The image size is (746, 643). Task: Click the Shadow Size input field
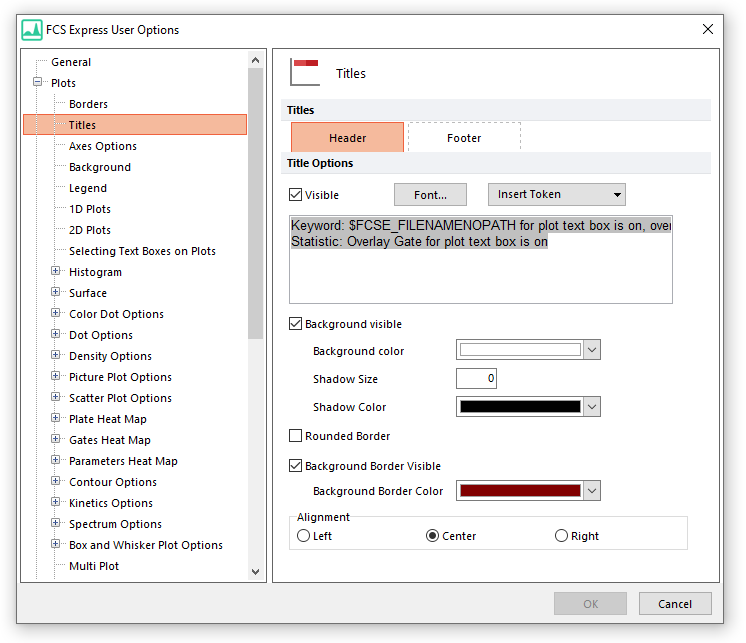tap(476, 379)
